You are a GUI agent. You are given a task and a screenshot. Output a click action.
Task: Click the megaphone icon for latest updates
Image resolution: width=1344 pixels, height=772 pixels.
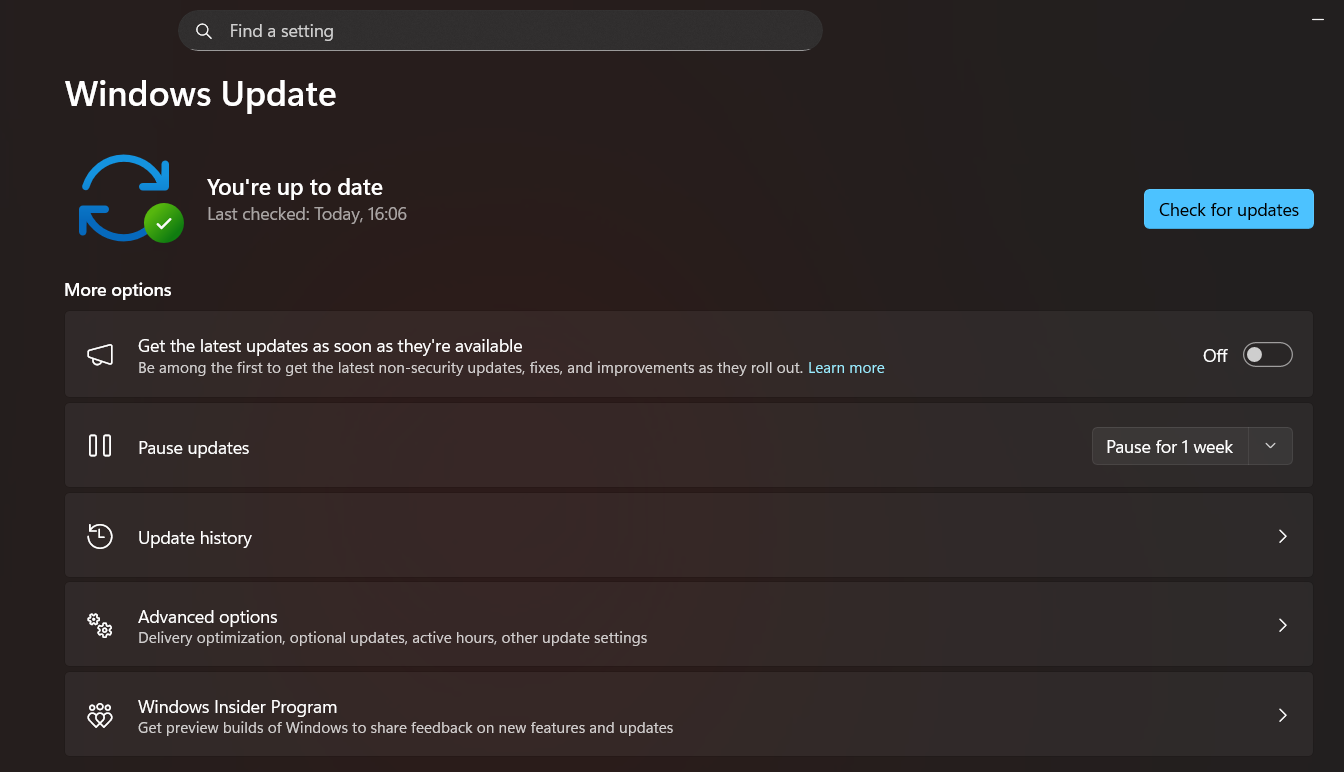100,355
